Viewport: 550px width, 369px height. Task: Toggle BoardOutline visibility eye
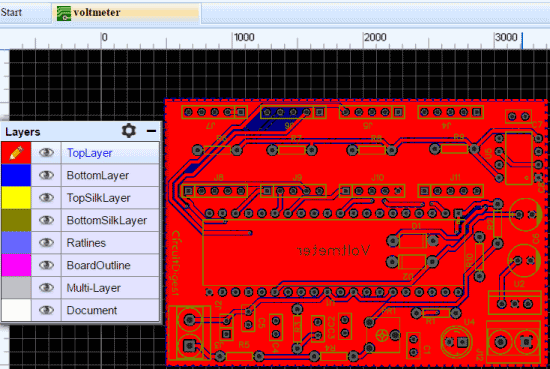(x=46, y=265)
